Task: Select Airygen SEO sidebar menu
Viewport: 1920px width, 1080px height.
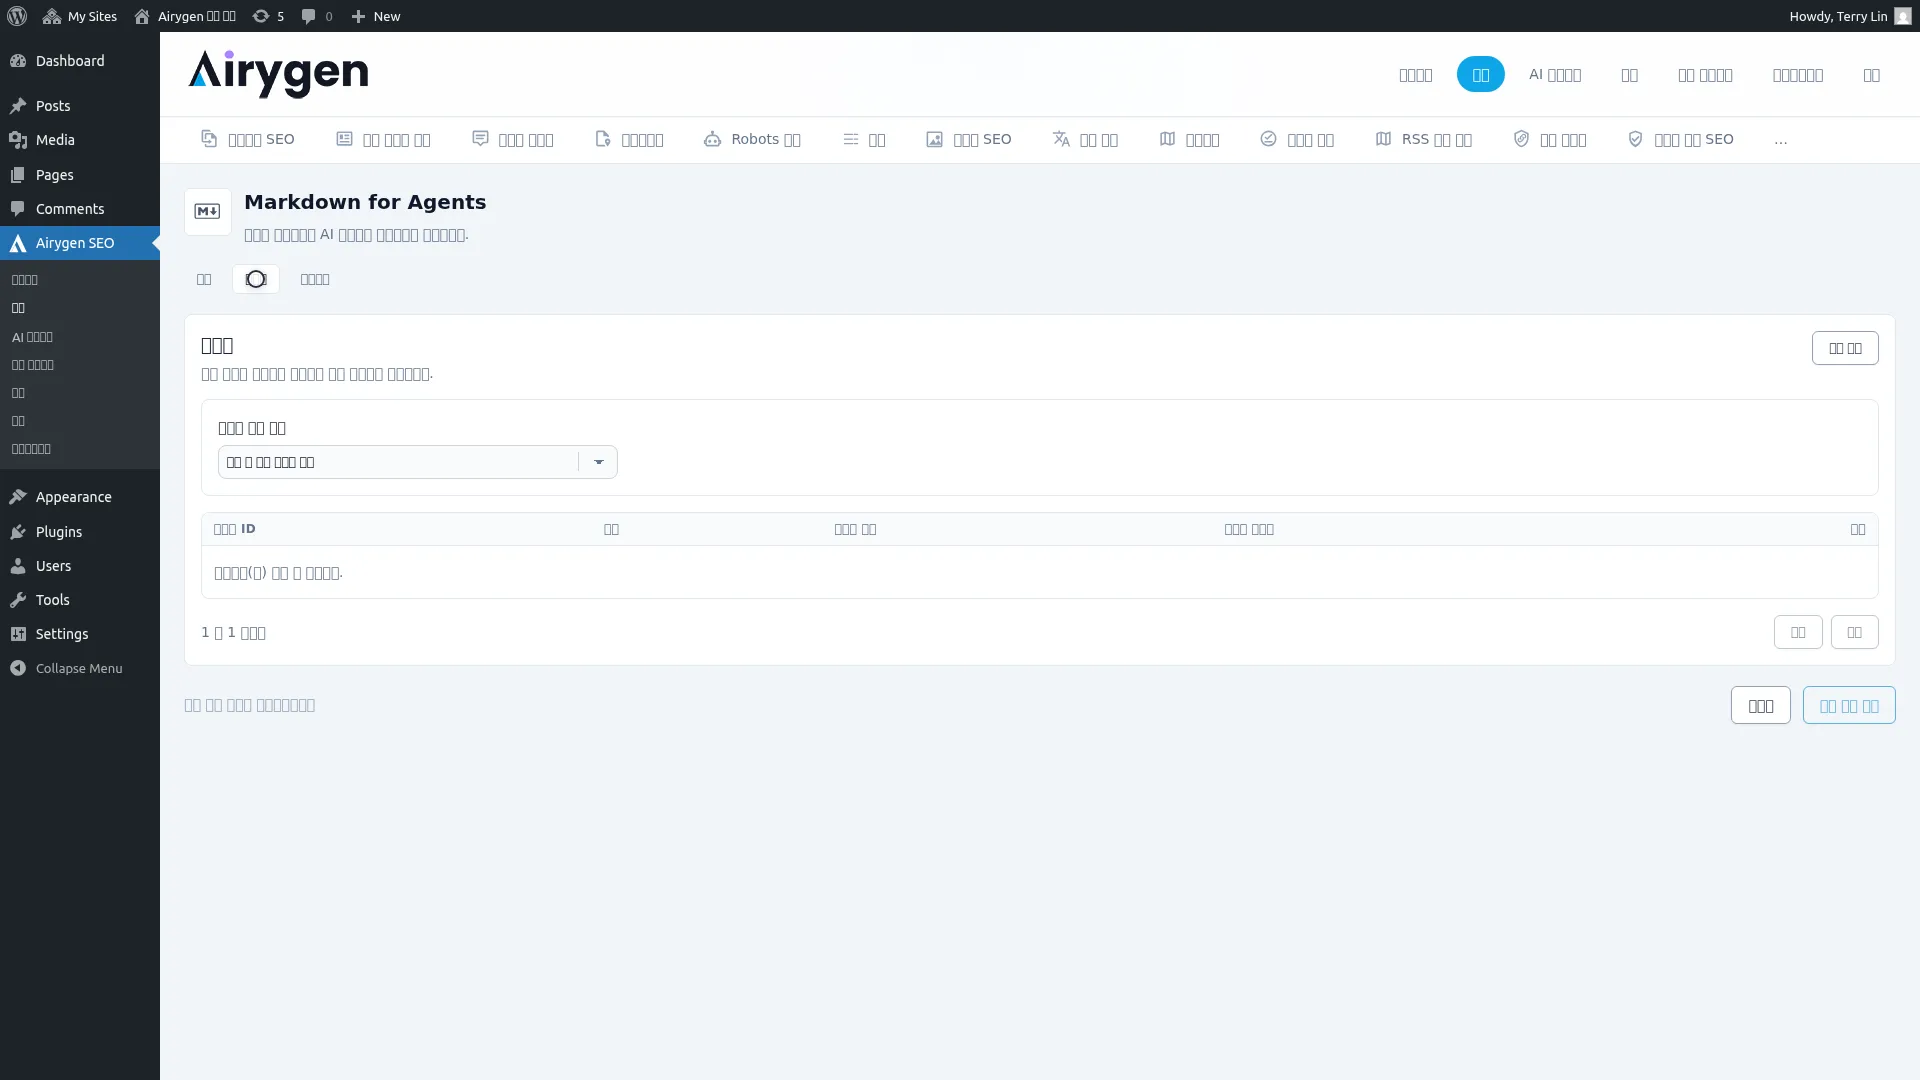Action: pos(80,243)
